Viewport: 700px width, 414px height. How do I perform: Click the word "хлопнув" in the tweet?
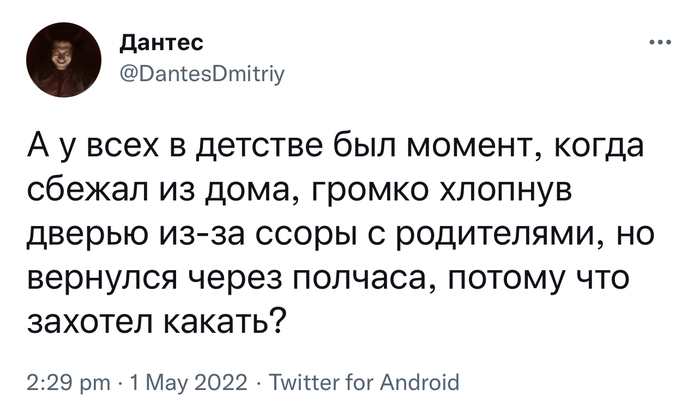click(506, 190)
